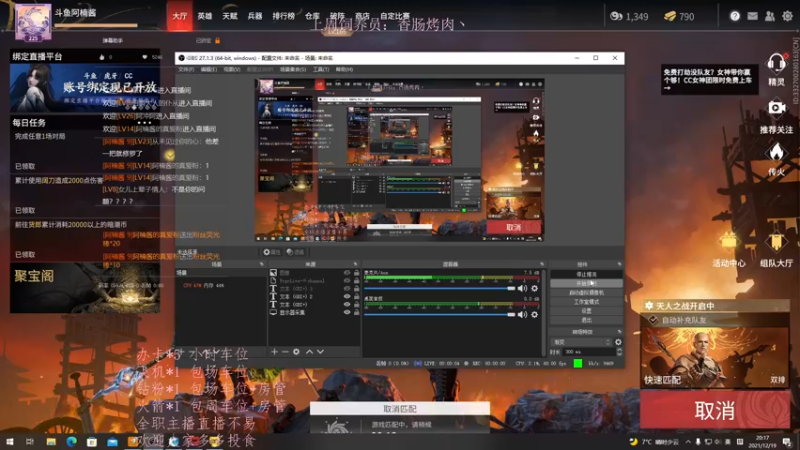800x450 pixels.
Task: Click 取消匹配 cancel matchmaking bar
Action: coord(400,409)
